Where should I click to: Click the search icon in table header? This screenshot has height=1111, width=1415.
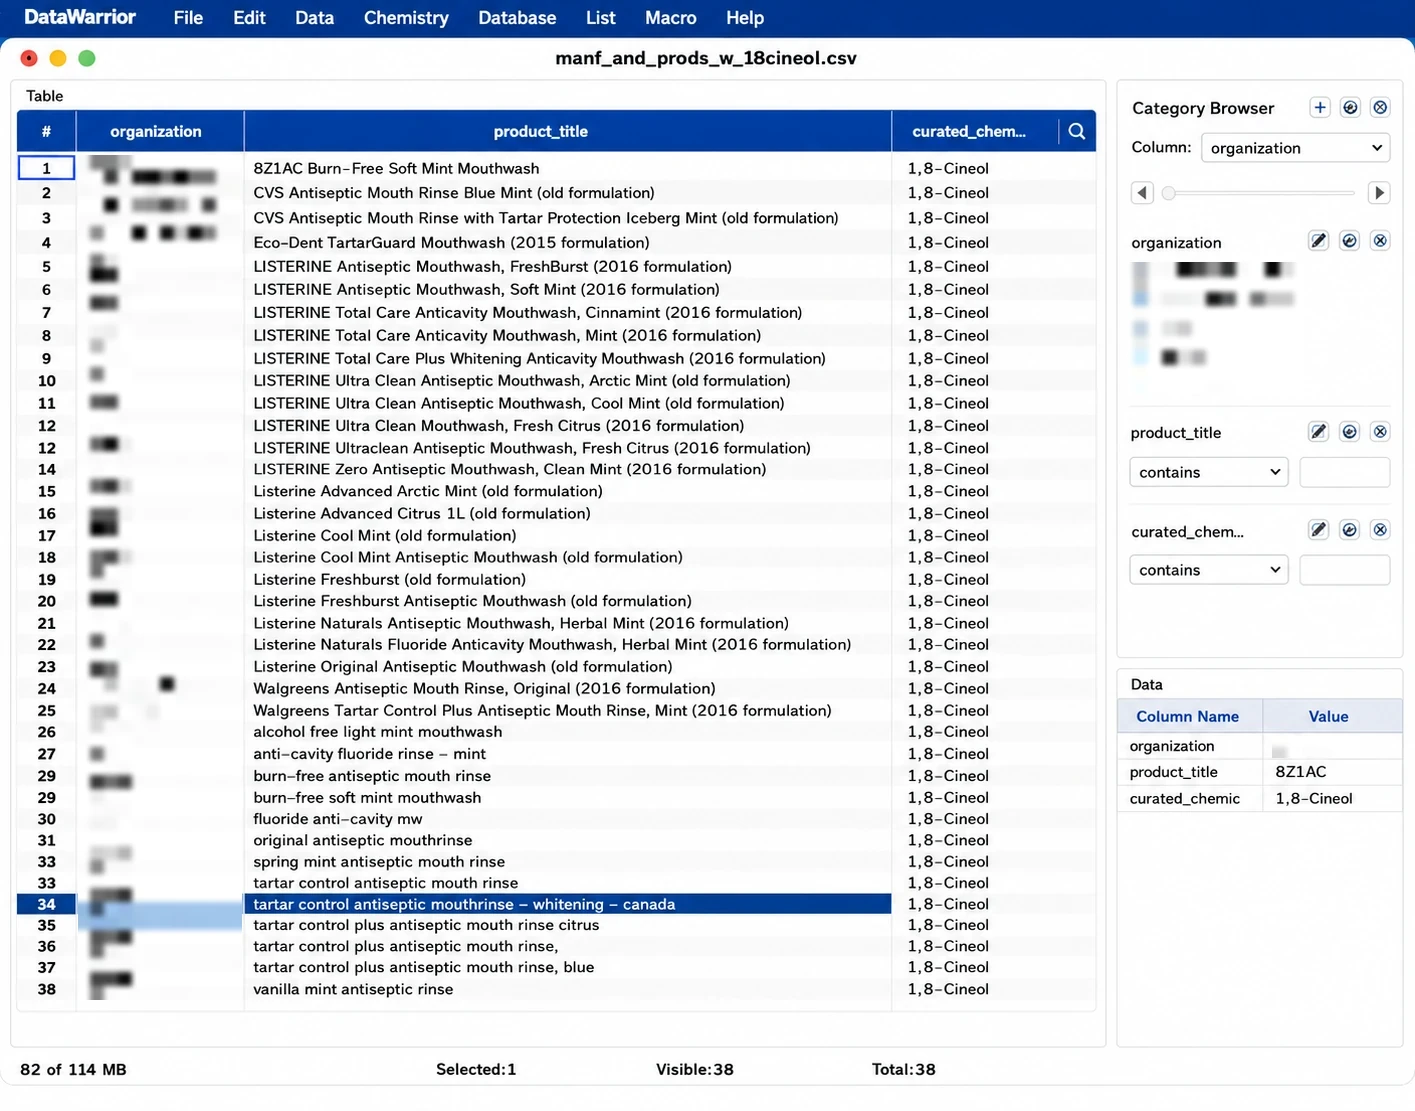(1076, 131)
